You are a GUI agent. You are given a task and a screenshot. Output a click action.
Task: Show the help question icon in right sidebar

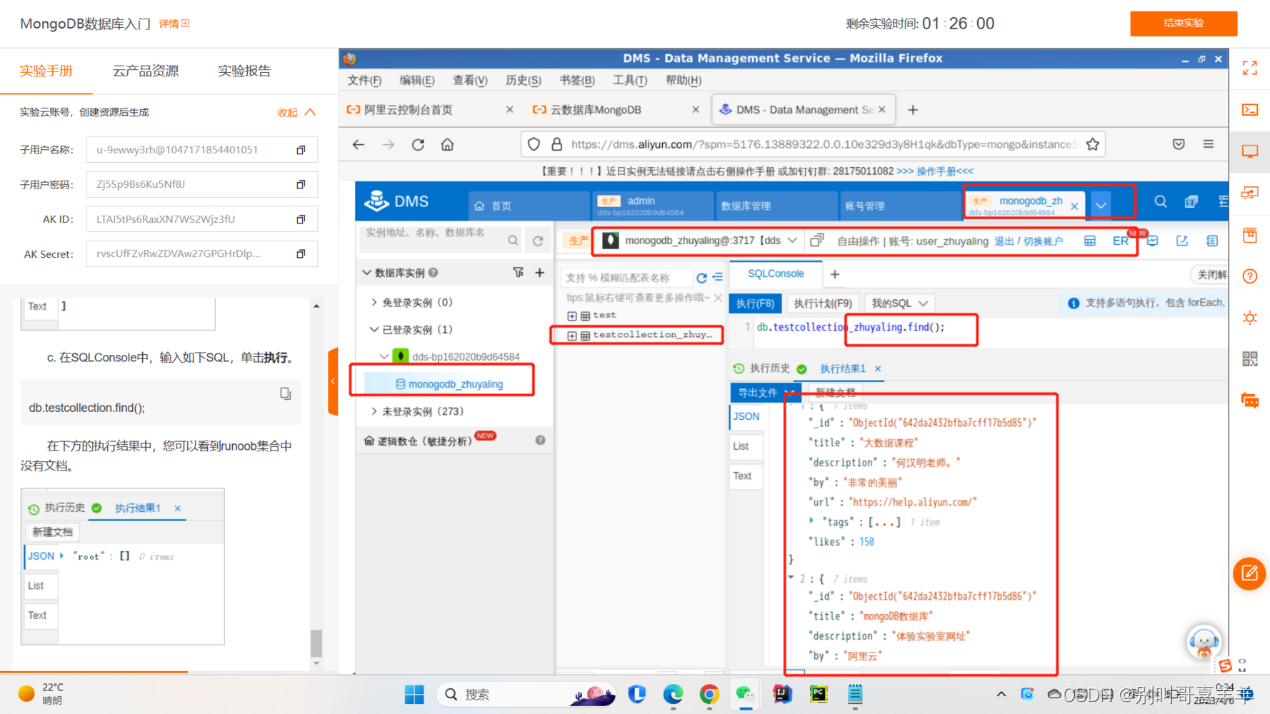click(1249, 276)
